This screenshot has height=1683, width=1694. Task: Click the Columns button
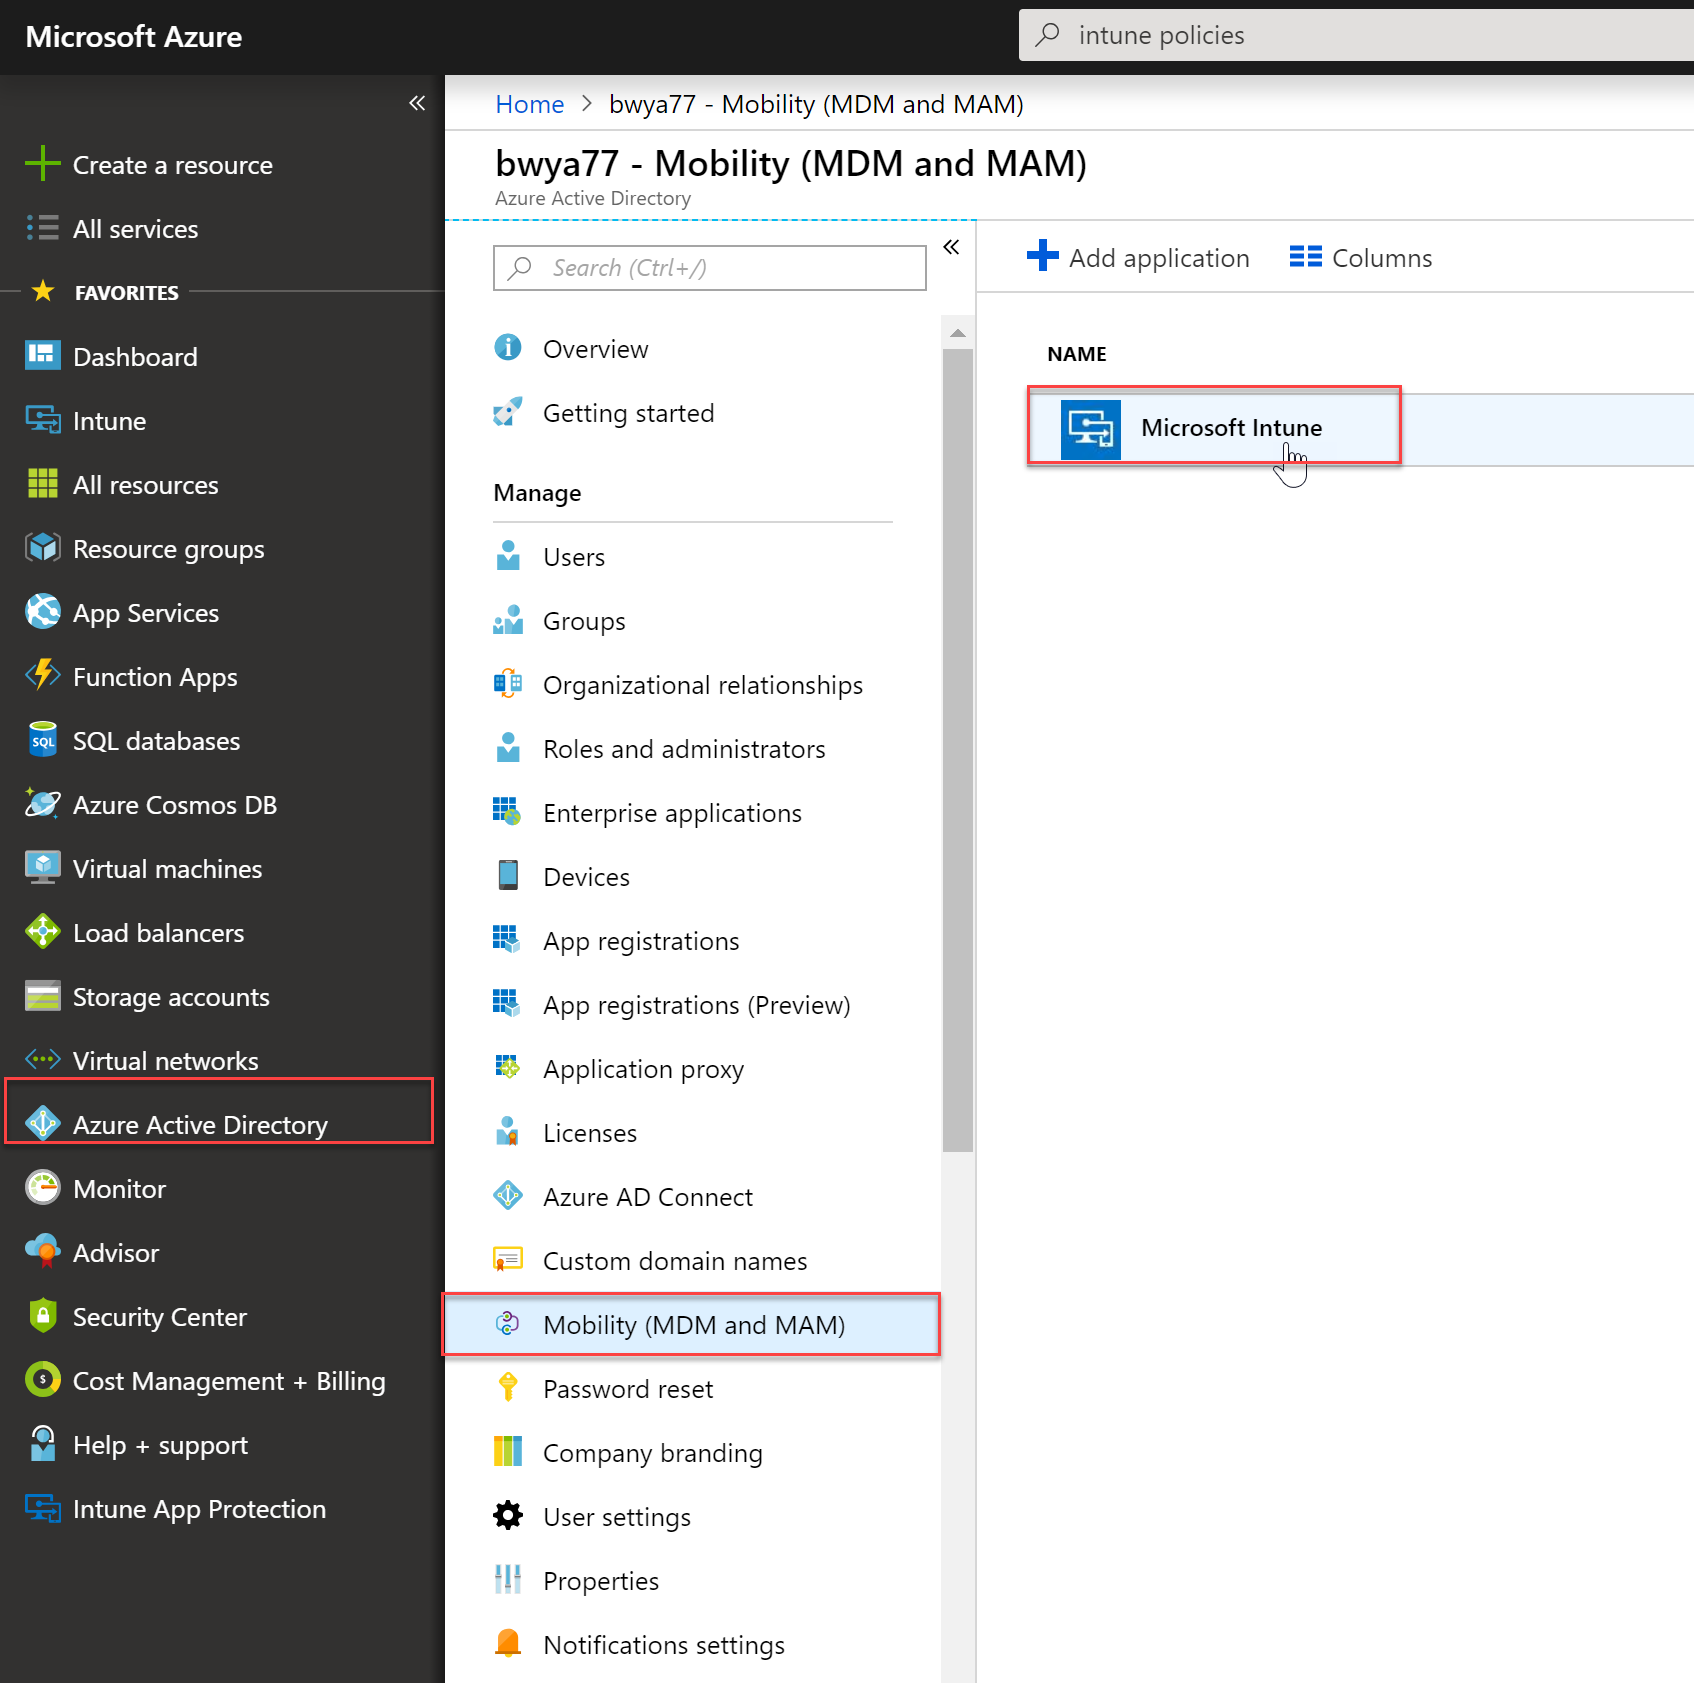click(1360, 257)
